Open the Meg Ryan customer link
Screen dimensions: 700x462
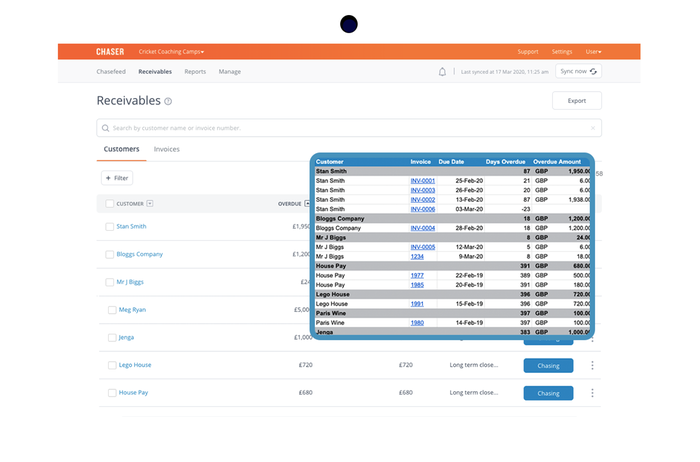coord(132,309)
